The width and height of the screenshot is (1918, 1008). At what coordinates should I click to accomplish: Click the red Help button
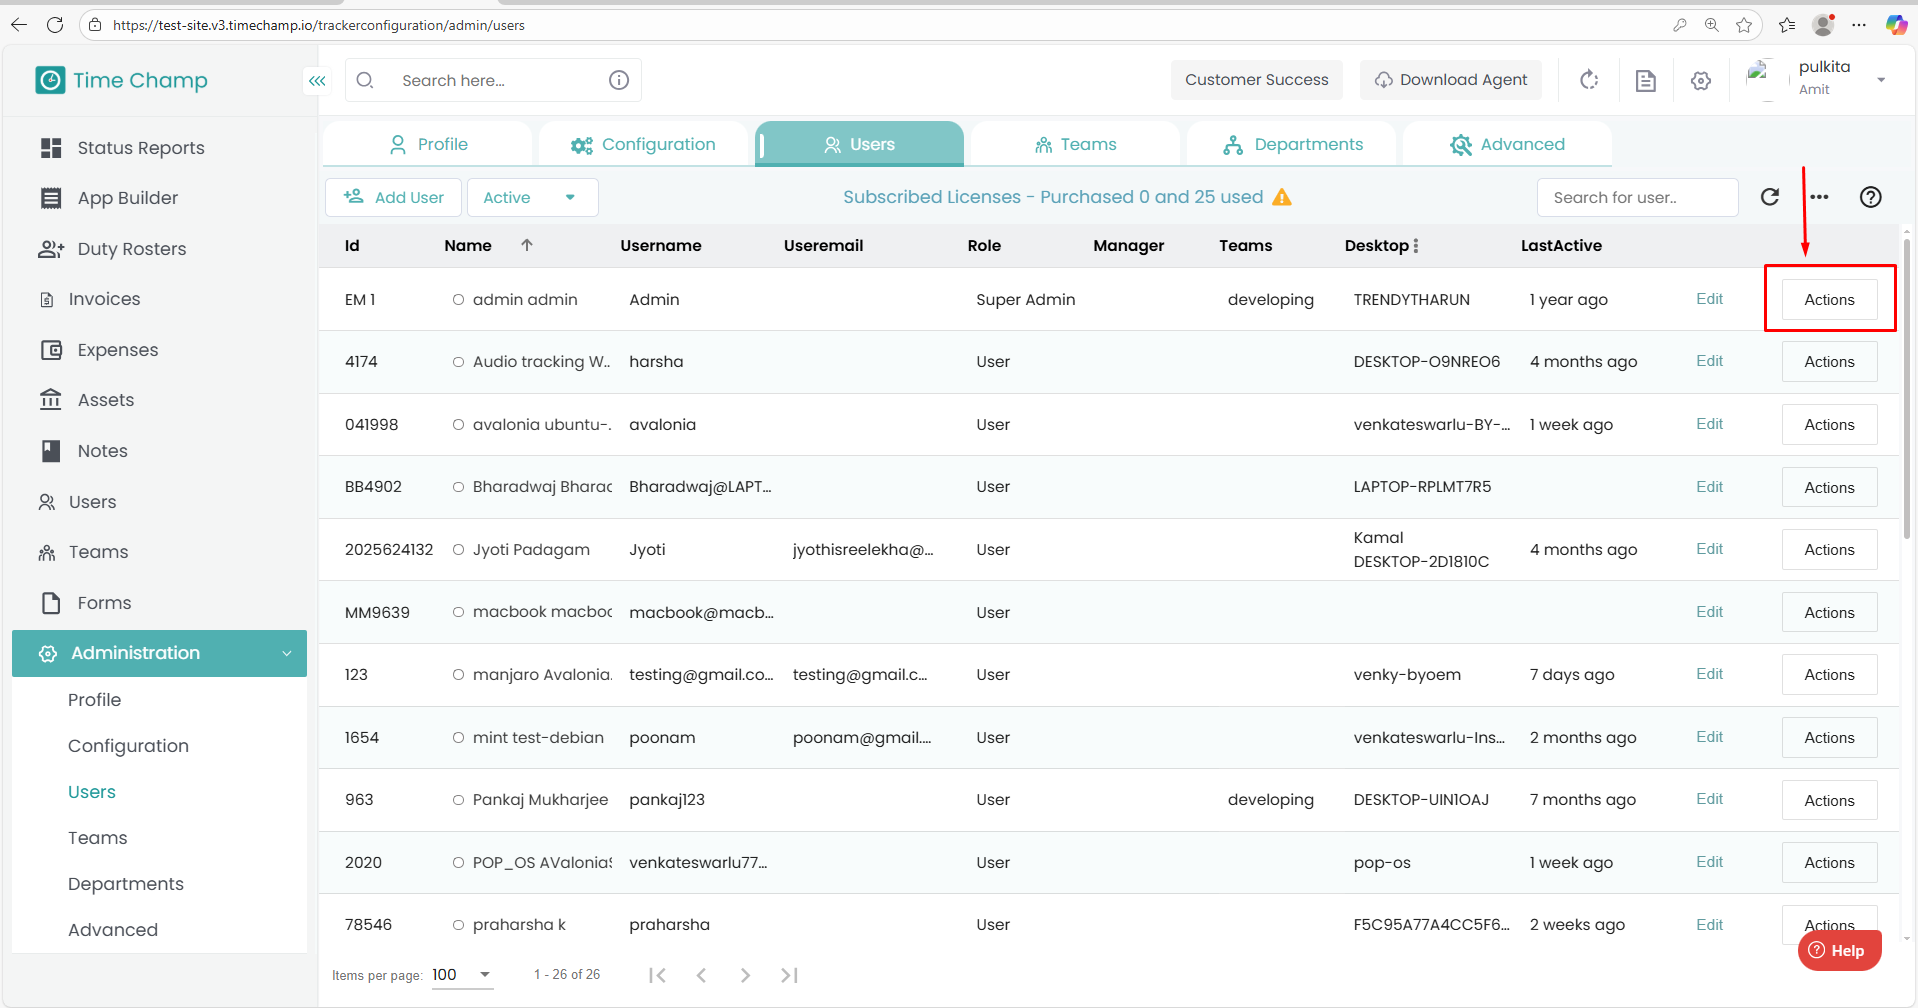(x=1839, y=950)
